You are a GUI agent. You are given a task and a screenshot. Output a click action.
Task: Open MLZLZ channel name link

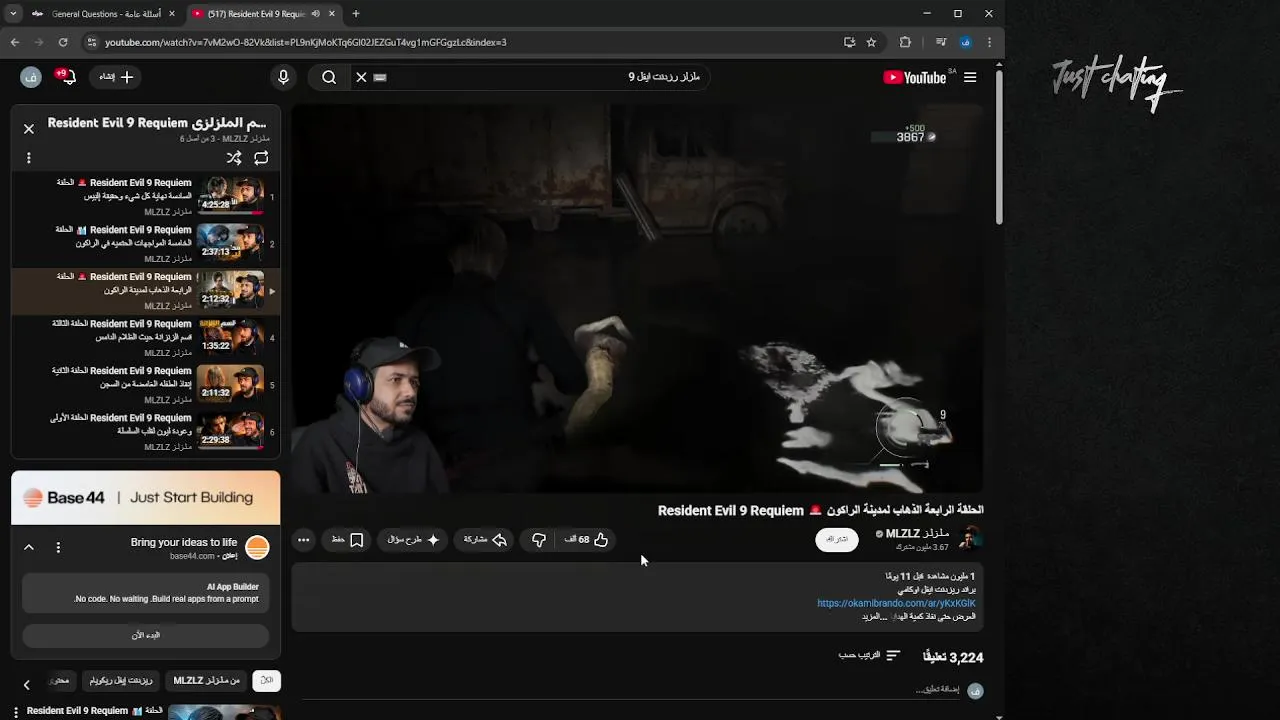[x=917, y=534]
